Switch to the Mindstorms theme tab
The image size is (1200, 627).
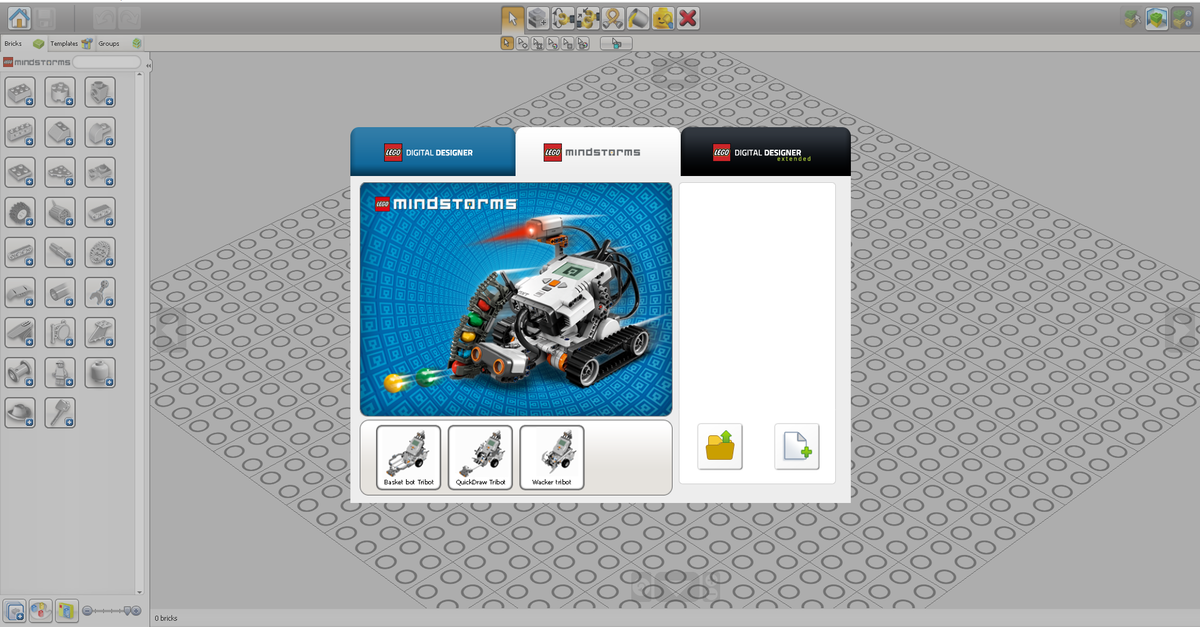[x=597, y=152]
